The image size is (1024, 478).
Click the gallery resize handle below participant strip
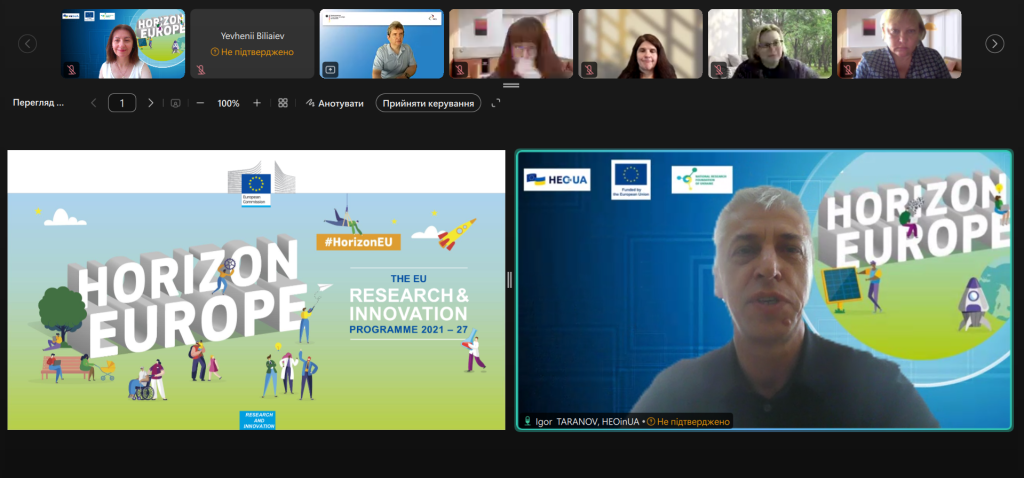tap(511, 85)
